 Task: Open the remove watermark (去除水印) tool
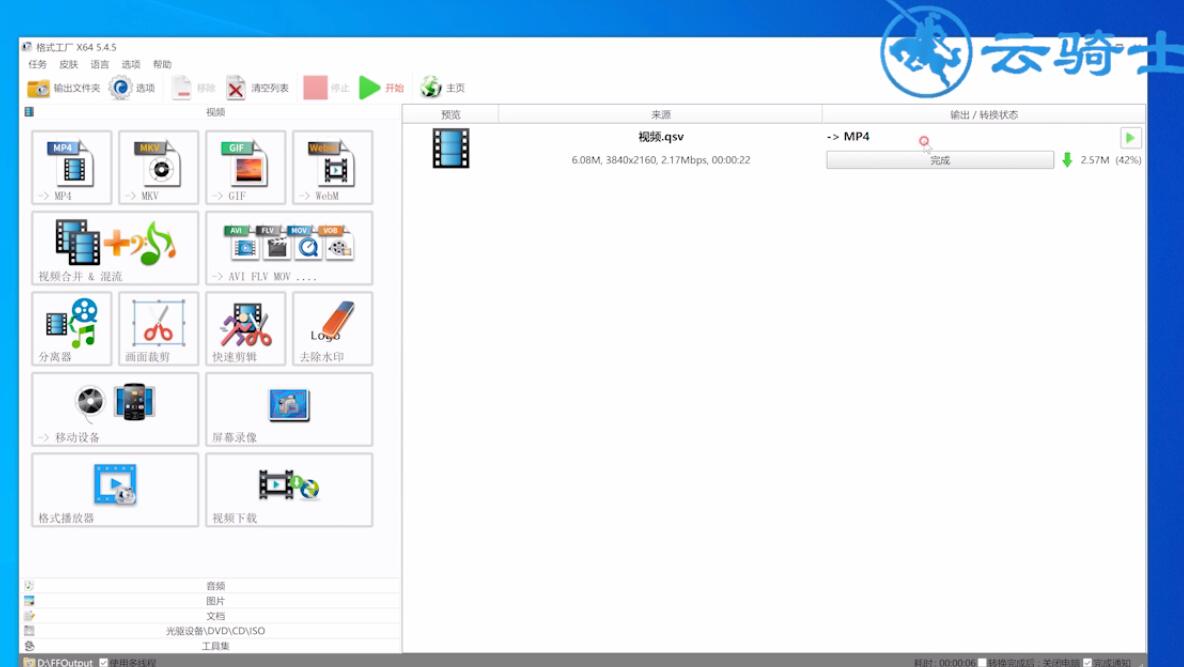[x=332, y=329]
